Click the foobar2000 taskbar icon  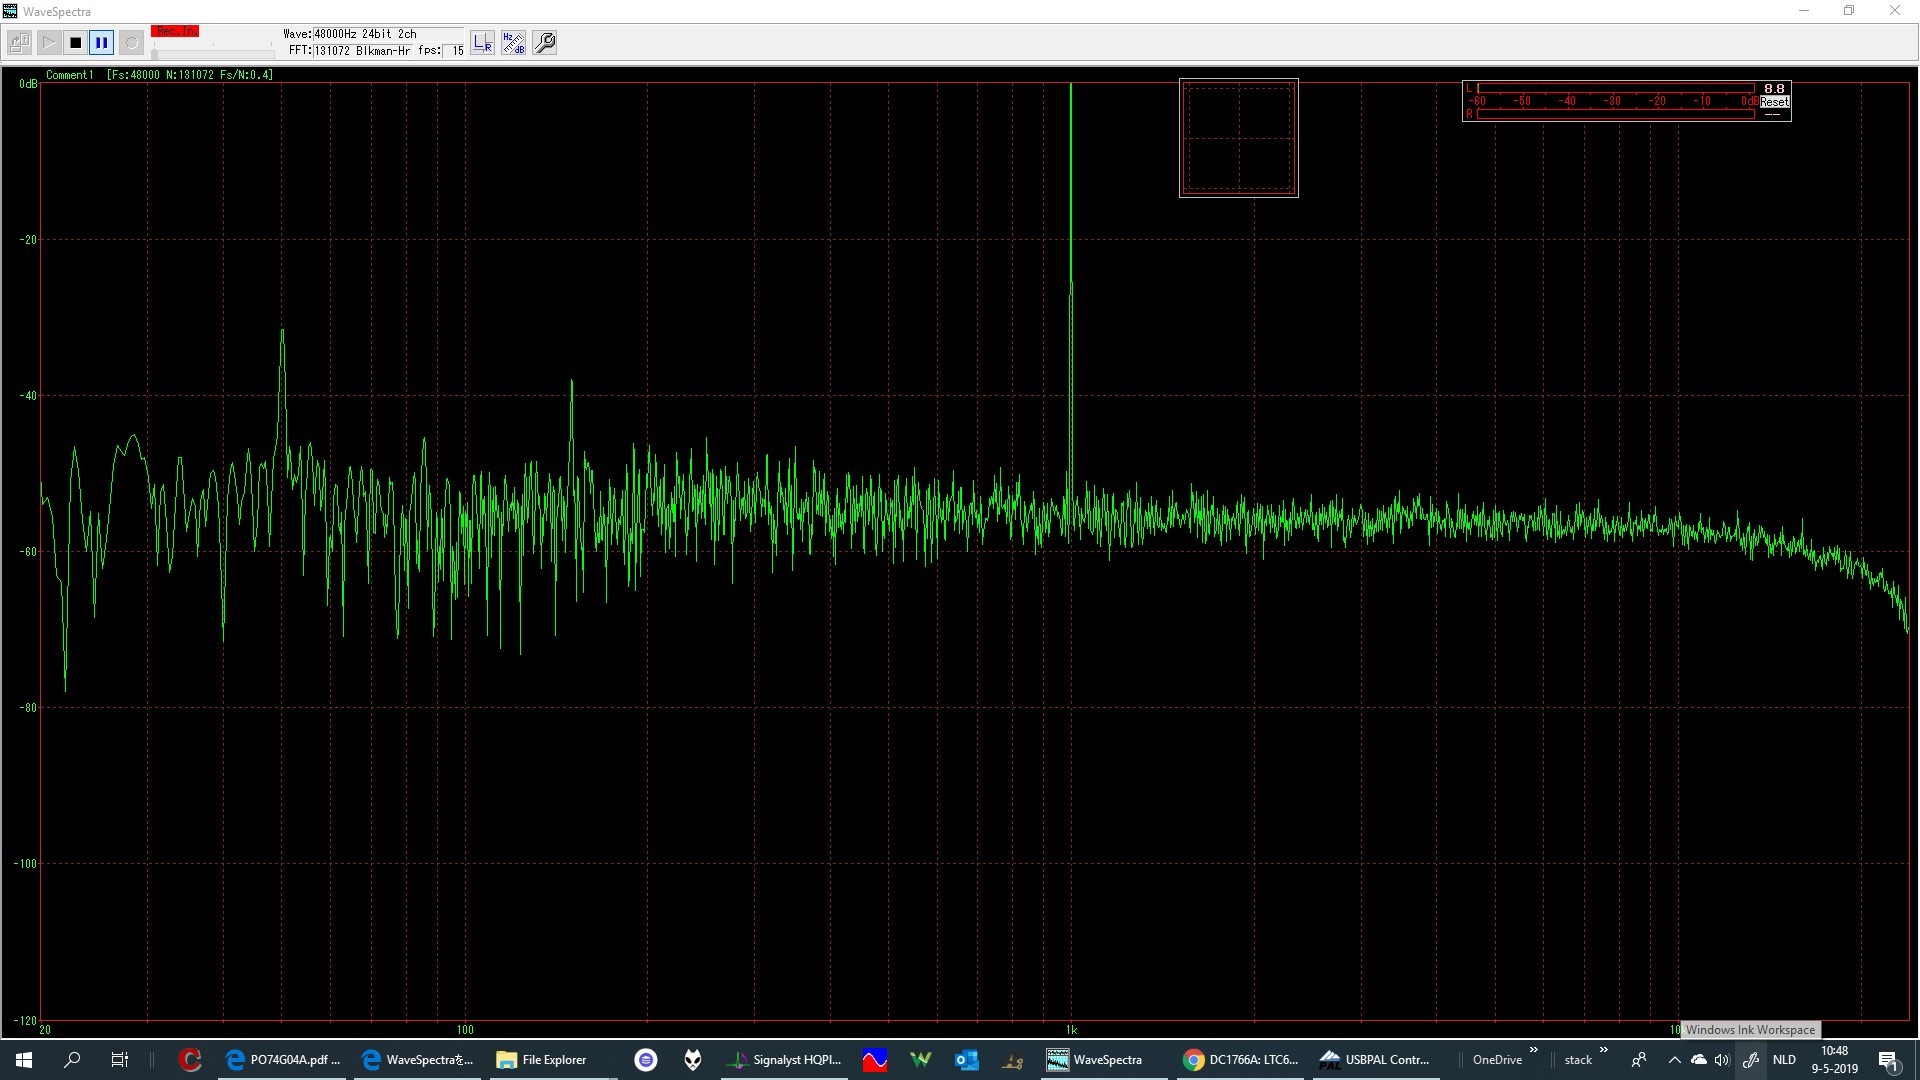692,1060
